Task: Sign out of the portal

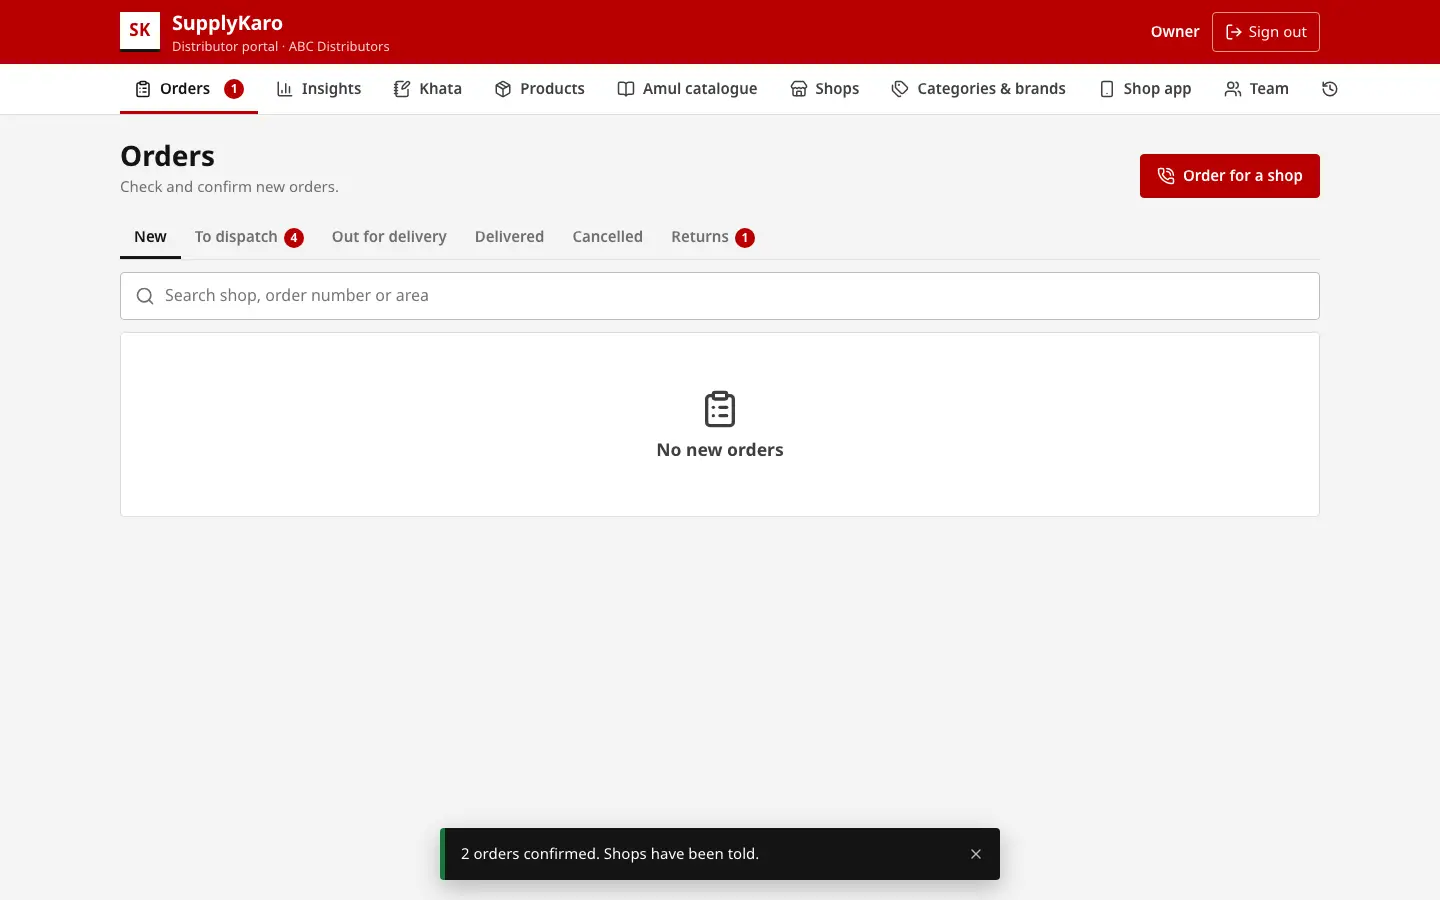Action: pyautogui.click(x=1265, y=32)
